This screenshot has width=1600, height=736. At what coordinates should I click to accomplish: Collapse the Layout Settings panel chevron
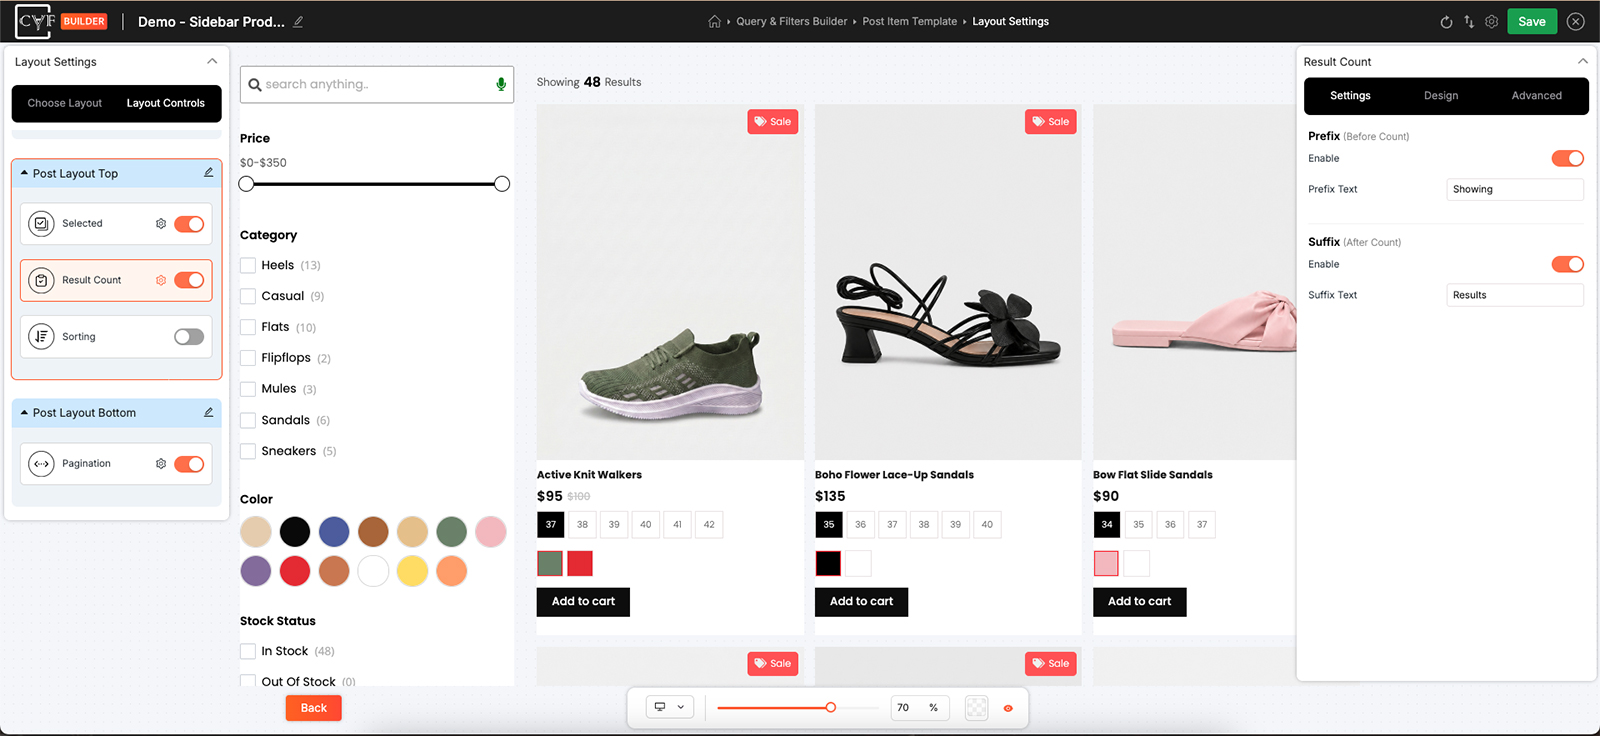click(x=212, y=62)
